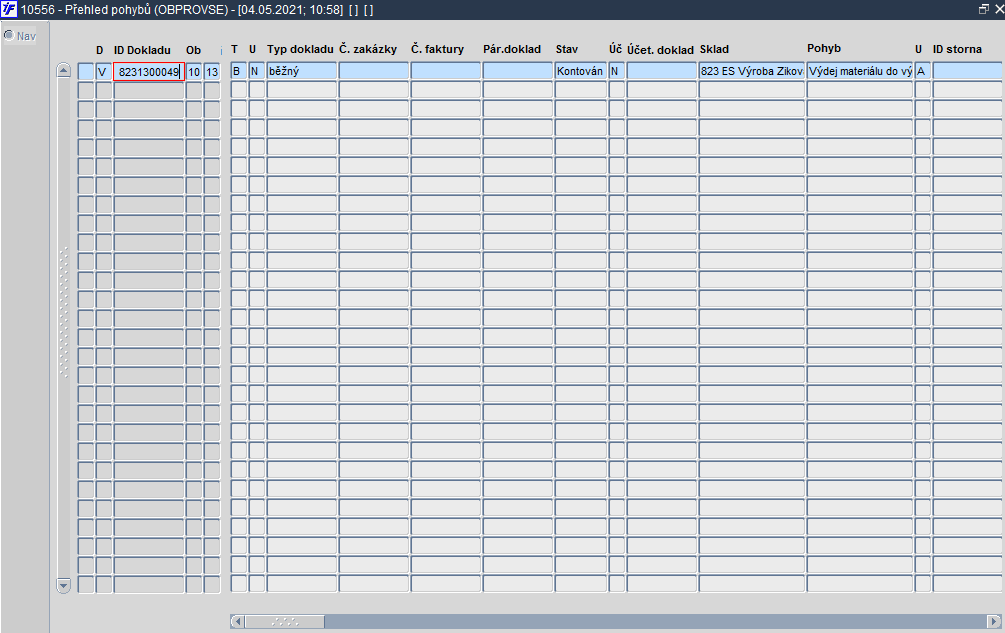The width and height of the screenshot is (1005, 633).
Task: Click the 'Č. faktury' column header
Action: (437, 49)
